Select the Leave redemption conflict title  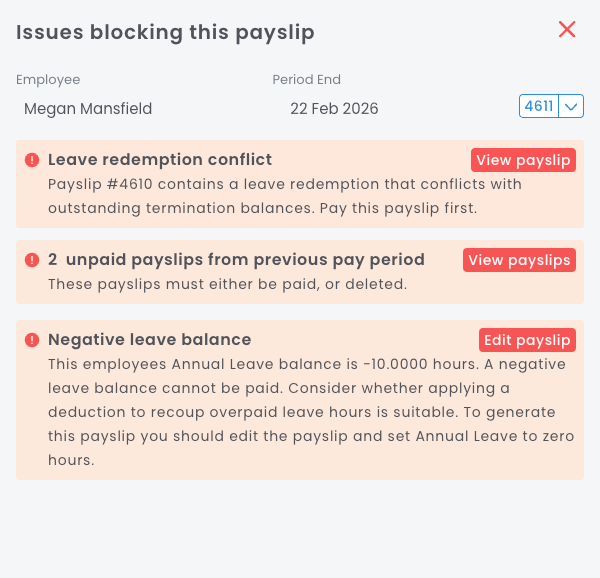point(160,160)
